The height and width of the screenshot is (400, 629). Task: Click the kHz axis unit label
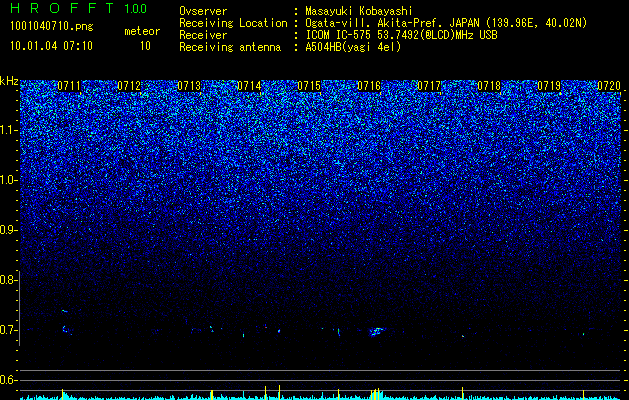point(9,81)
